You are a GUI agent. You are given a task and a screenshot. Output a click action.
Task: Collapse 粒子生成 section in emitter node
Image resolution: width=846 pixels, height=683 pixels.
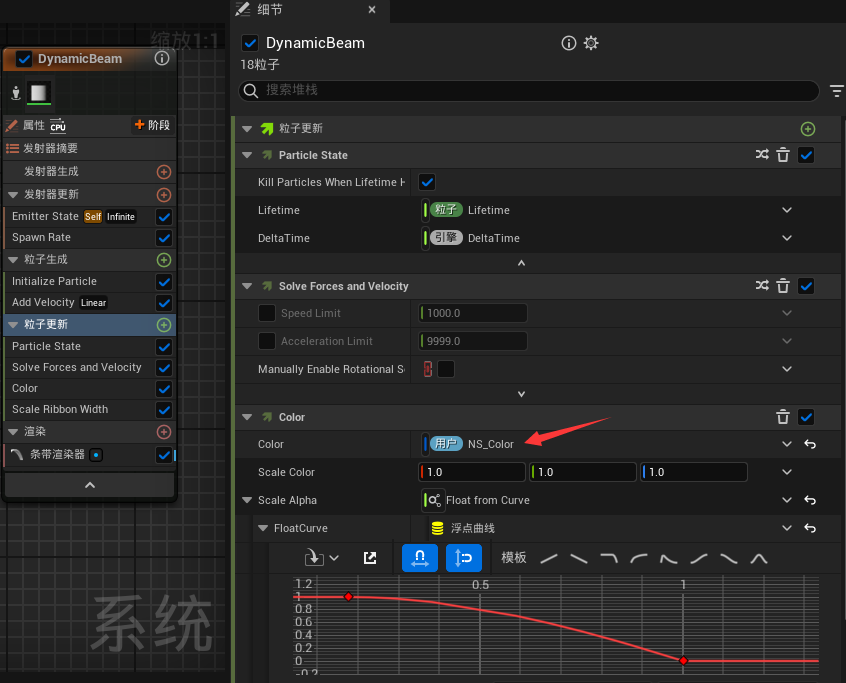pyautogui.click(x=13, y=259)
